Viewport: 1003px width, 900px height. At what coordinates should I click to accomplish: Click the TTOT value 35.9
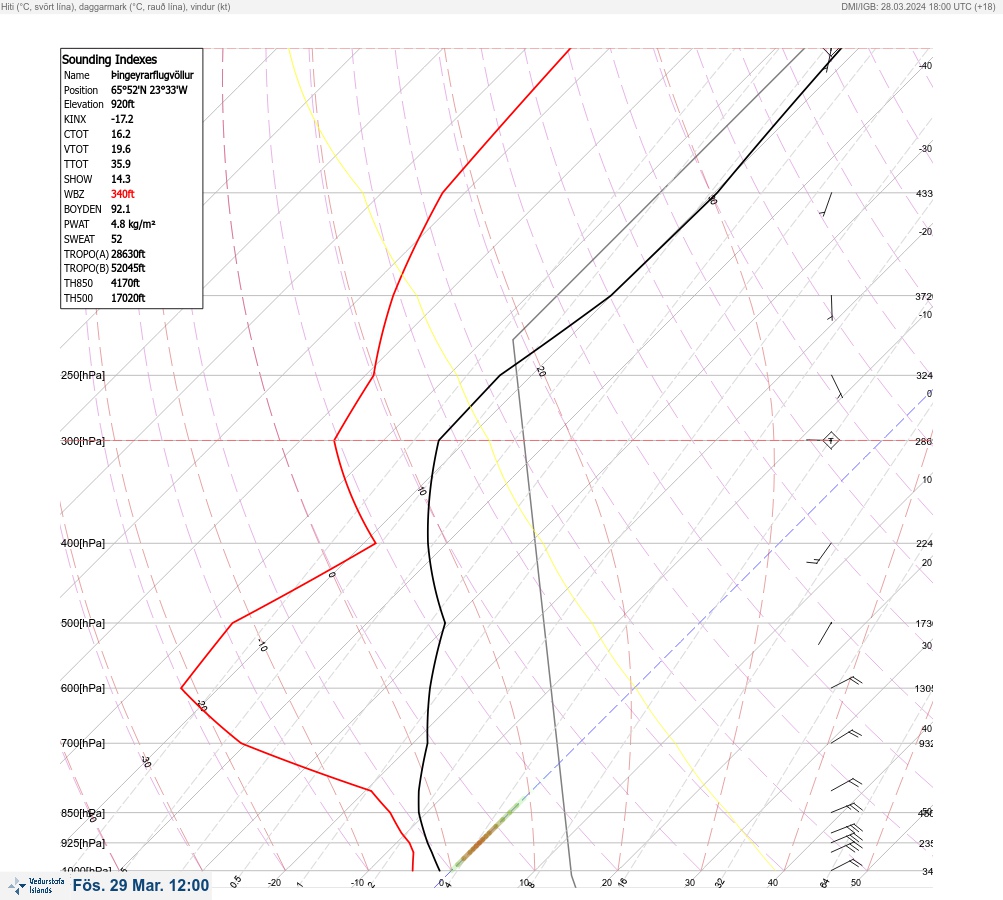click(x=121, y=164)
